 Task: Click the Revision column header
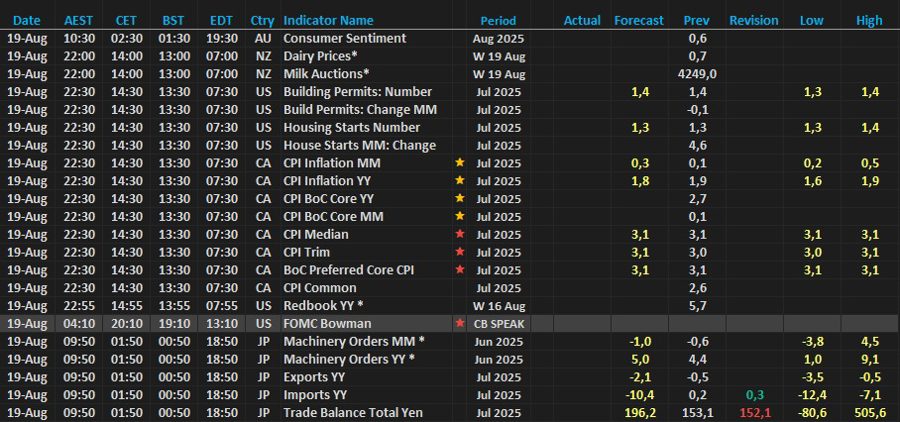click(x=754, y=20)
